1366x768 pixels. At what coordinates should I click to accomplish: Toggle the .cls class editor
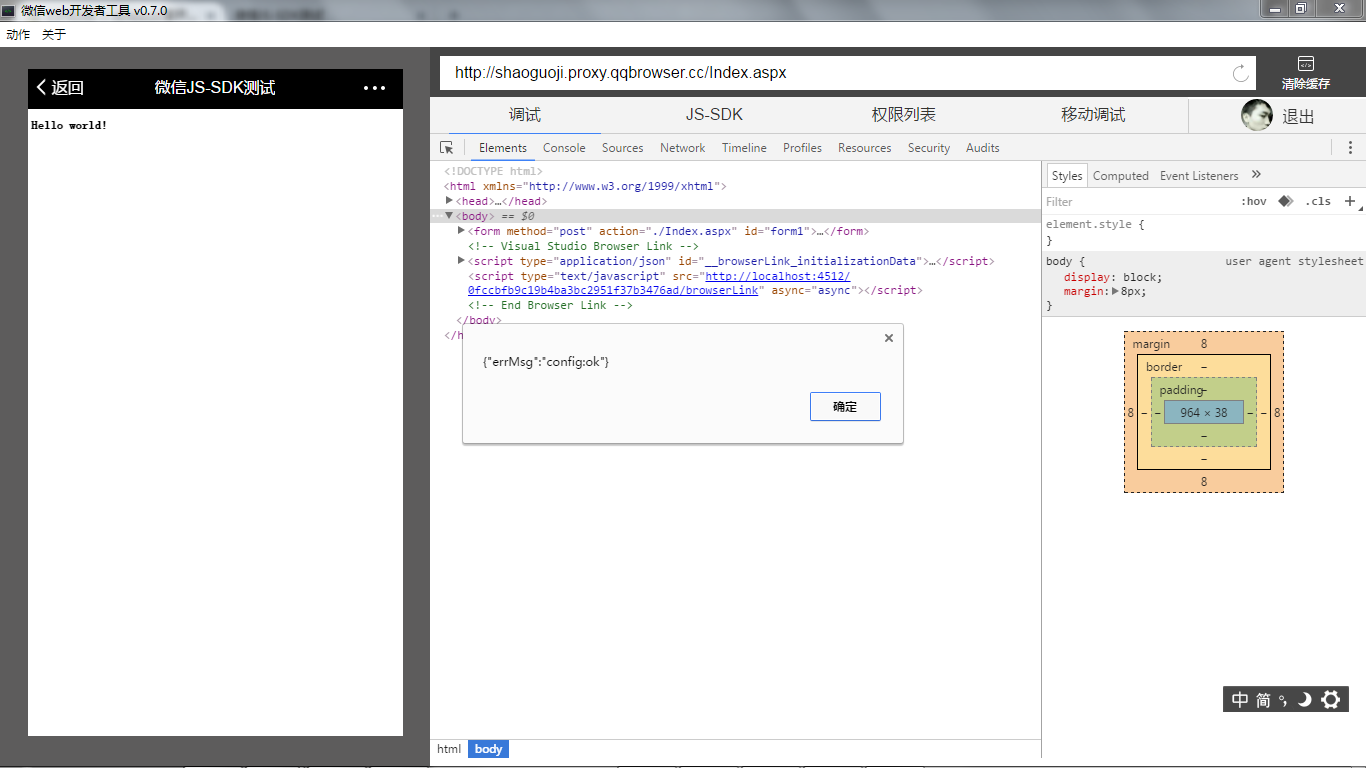pyautogui.click(x=1318, y=201)
